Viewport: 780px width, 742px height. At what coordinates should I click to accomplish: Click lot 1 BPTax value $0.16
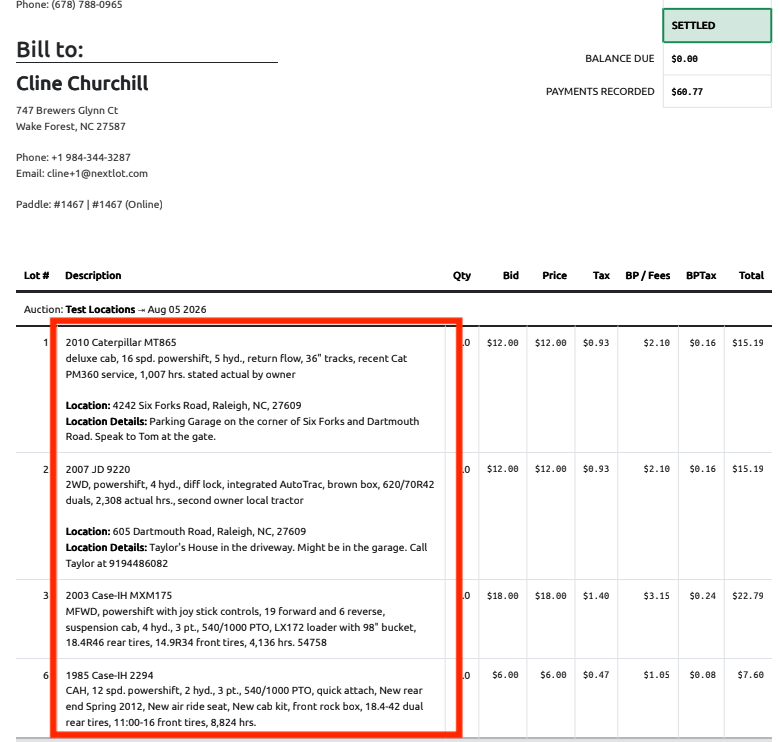[702, 343]
